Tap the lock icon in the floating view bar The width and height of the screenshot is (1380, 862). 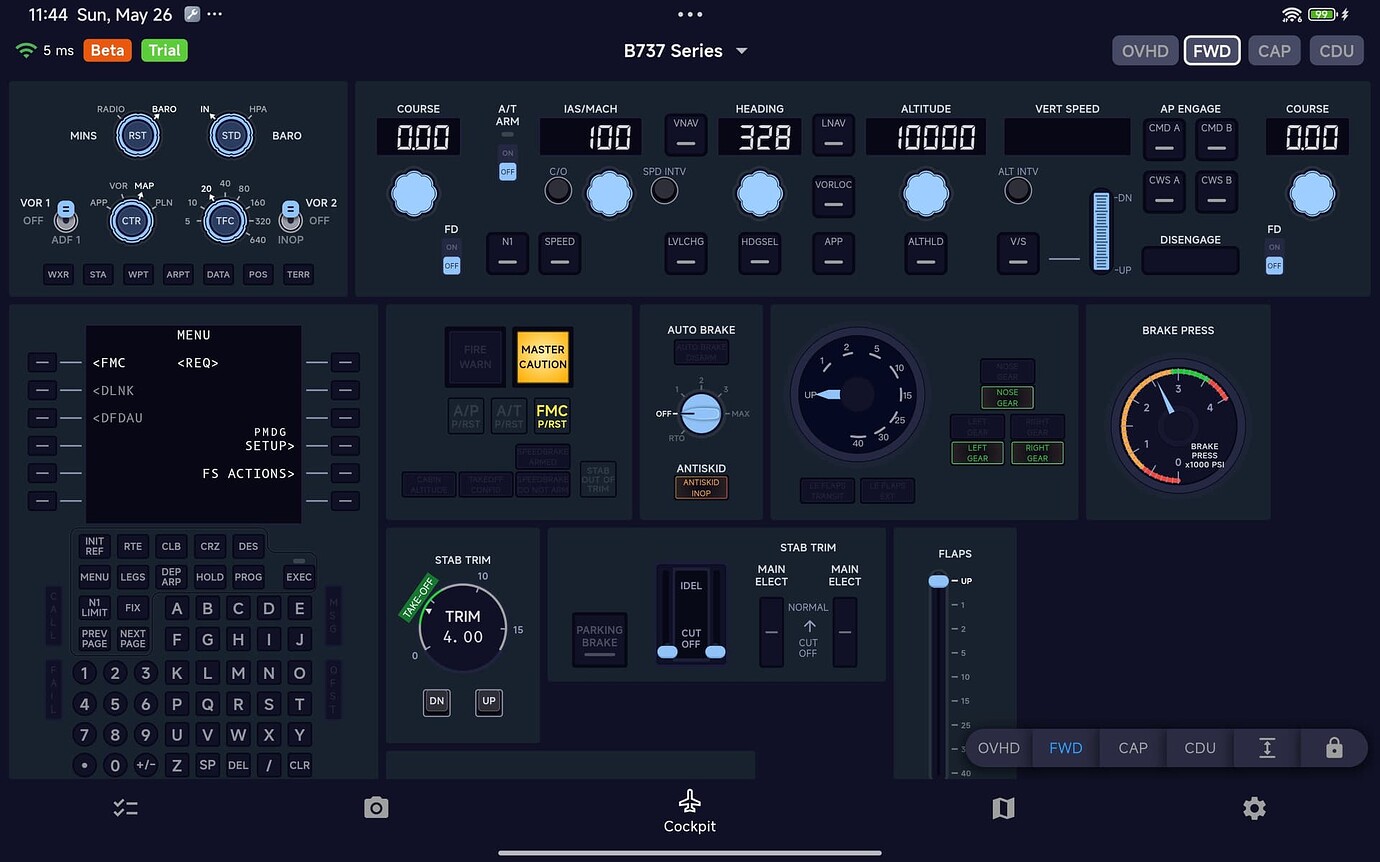pos(1334,747)
